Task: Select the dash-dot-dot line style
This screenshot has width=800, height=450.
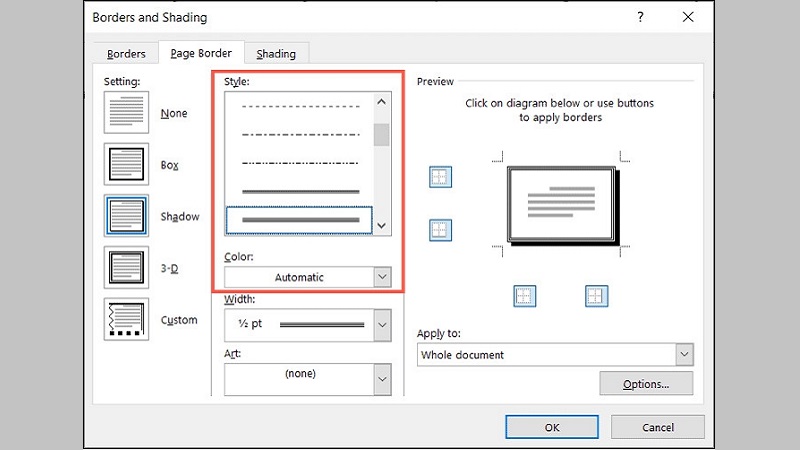Action: (x=301, y=163)
